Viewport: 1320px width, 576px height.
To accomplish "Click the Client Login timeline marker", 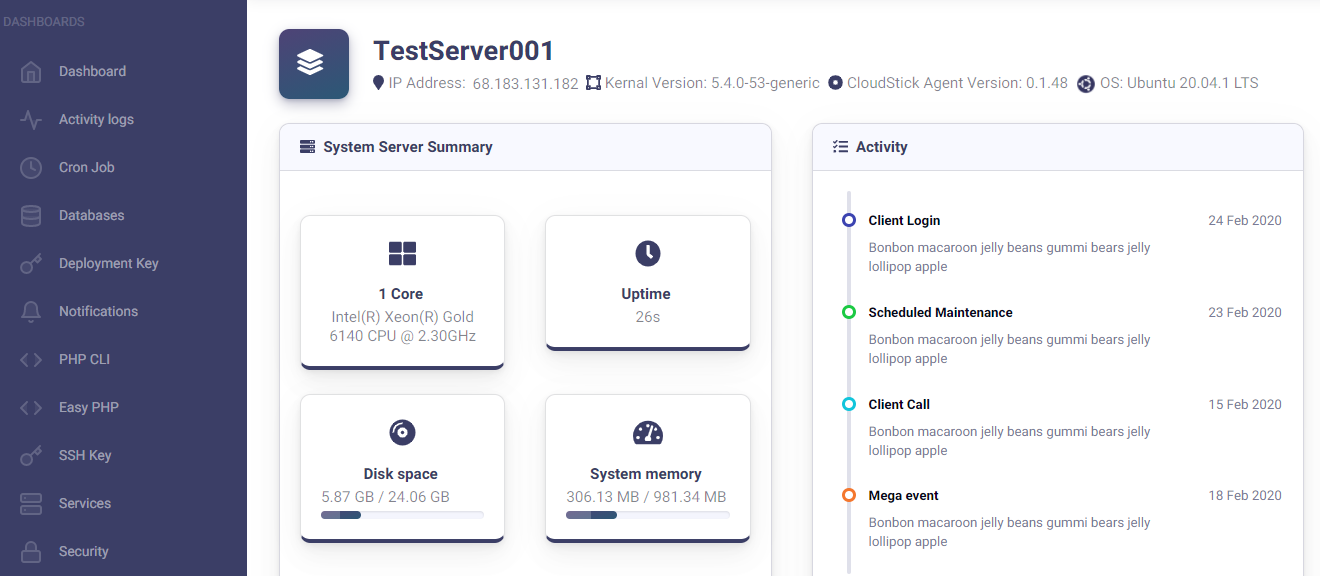I will (849, 220).
